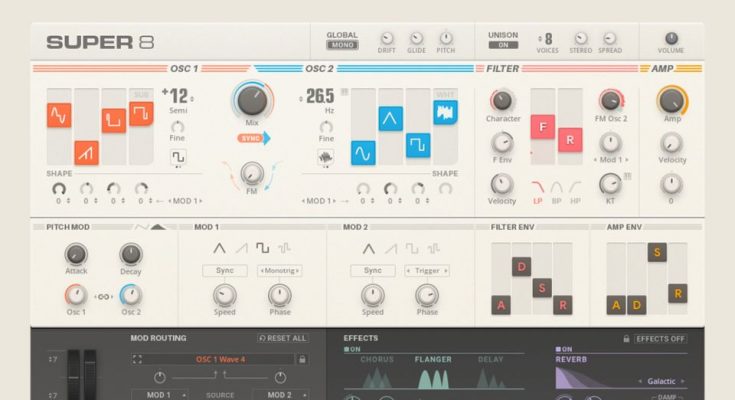
Task: Toggle the Unison ON switch
Action: tap(503, 45)
